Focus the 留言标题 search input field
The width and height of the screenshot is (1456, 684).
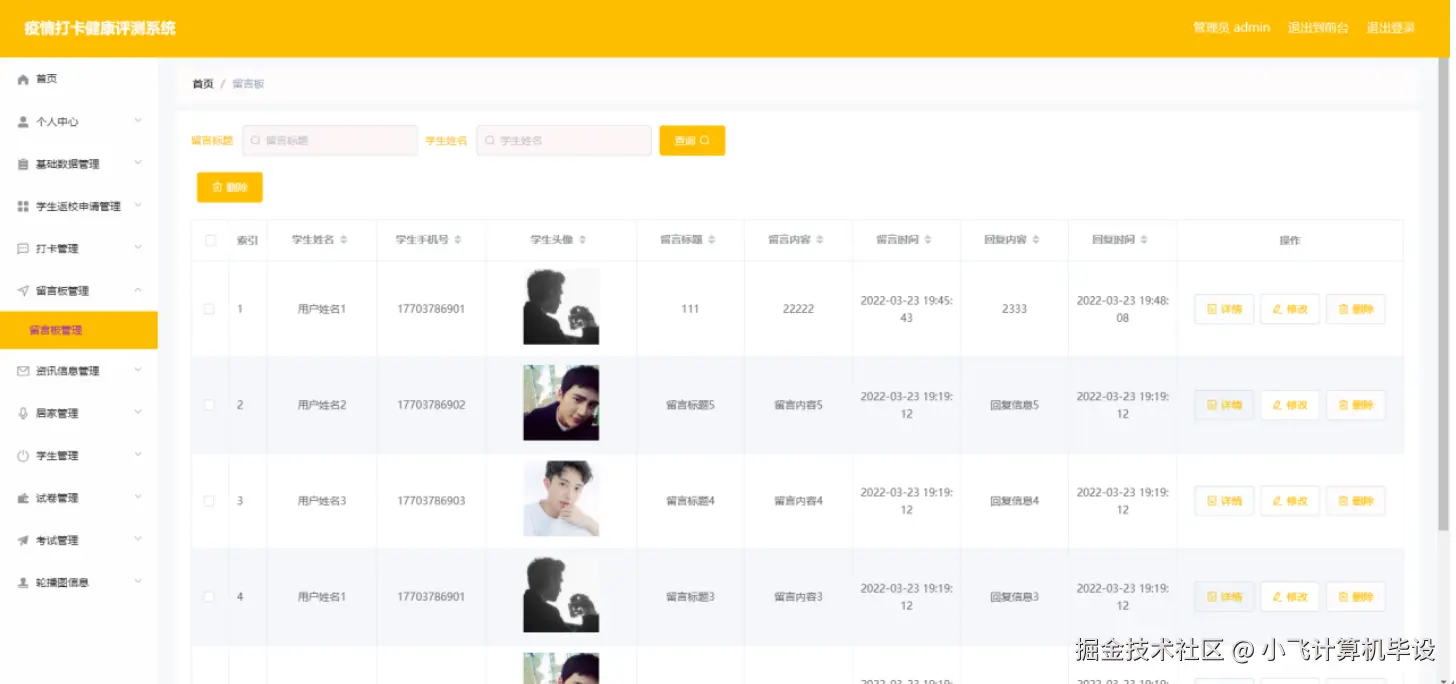tap(330, 141)
